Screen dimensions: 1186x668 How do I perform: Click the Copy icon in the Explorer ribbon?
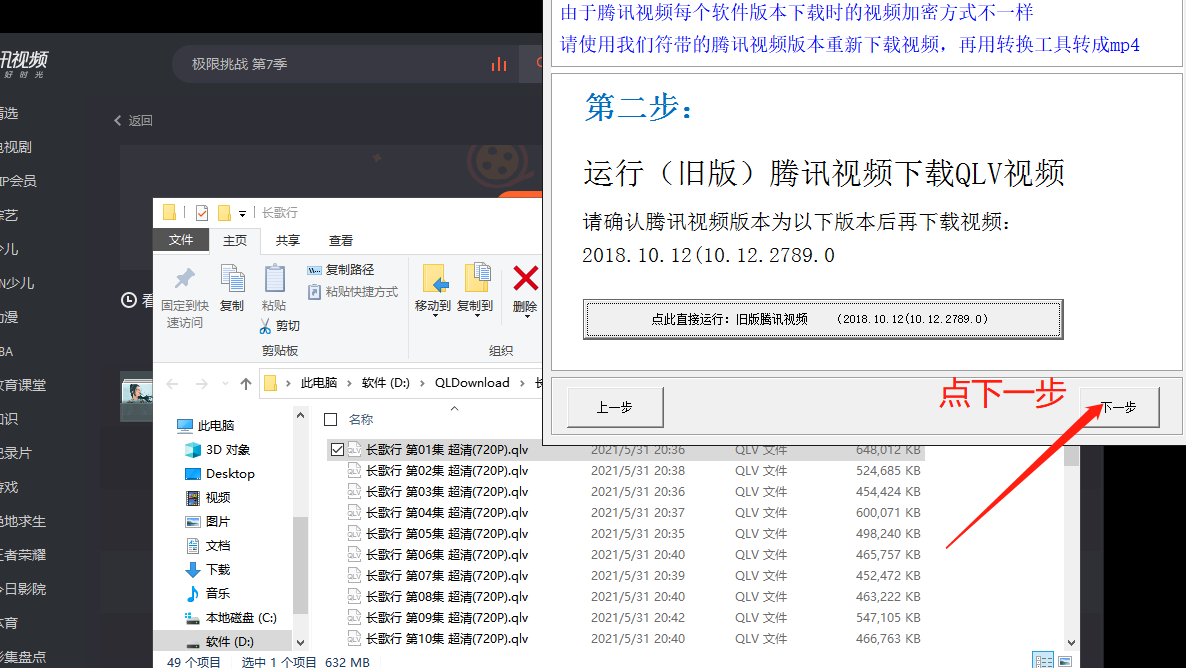click(x=232, y=278)
